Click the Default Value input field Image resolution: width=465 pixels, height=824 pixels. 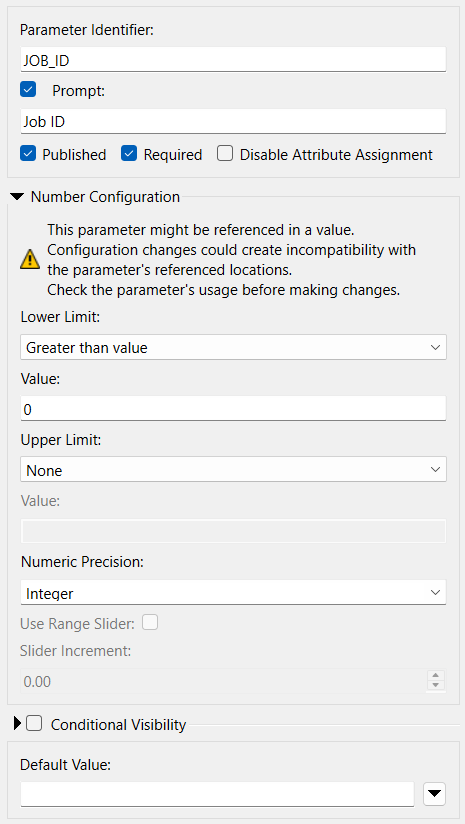coord(218,794)
